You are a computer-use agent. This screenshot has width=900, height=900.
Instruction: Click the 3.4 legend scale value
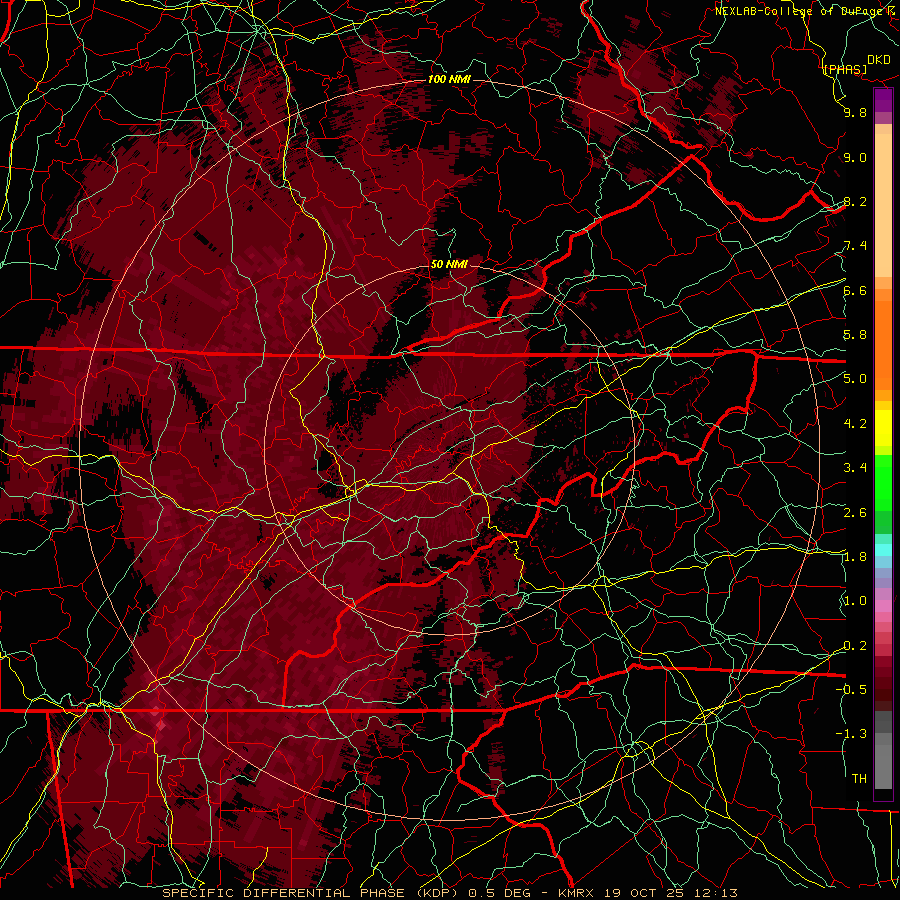855,468
